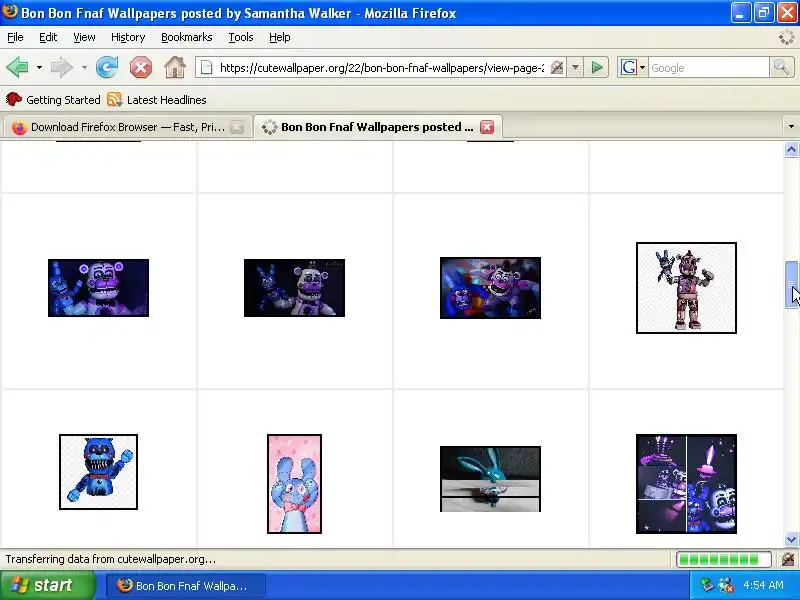800x600 pixels.
Task: Click the Windows start button
Action: tap(47, 585)
